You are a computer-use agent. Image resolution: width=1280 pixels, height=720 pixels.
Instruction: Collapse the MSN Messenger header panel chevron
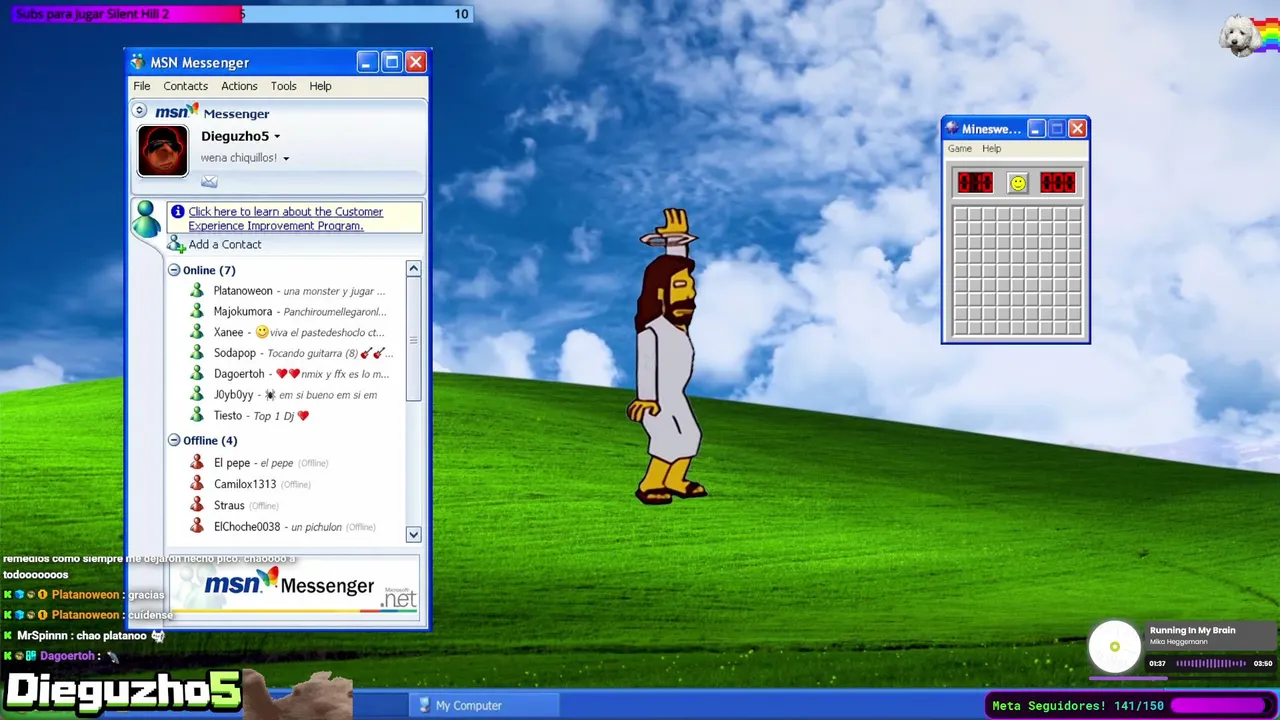139,111
